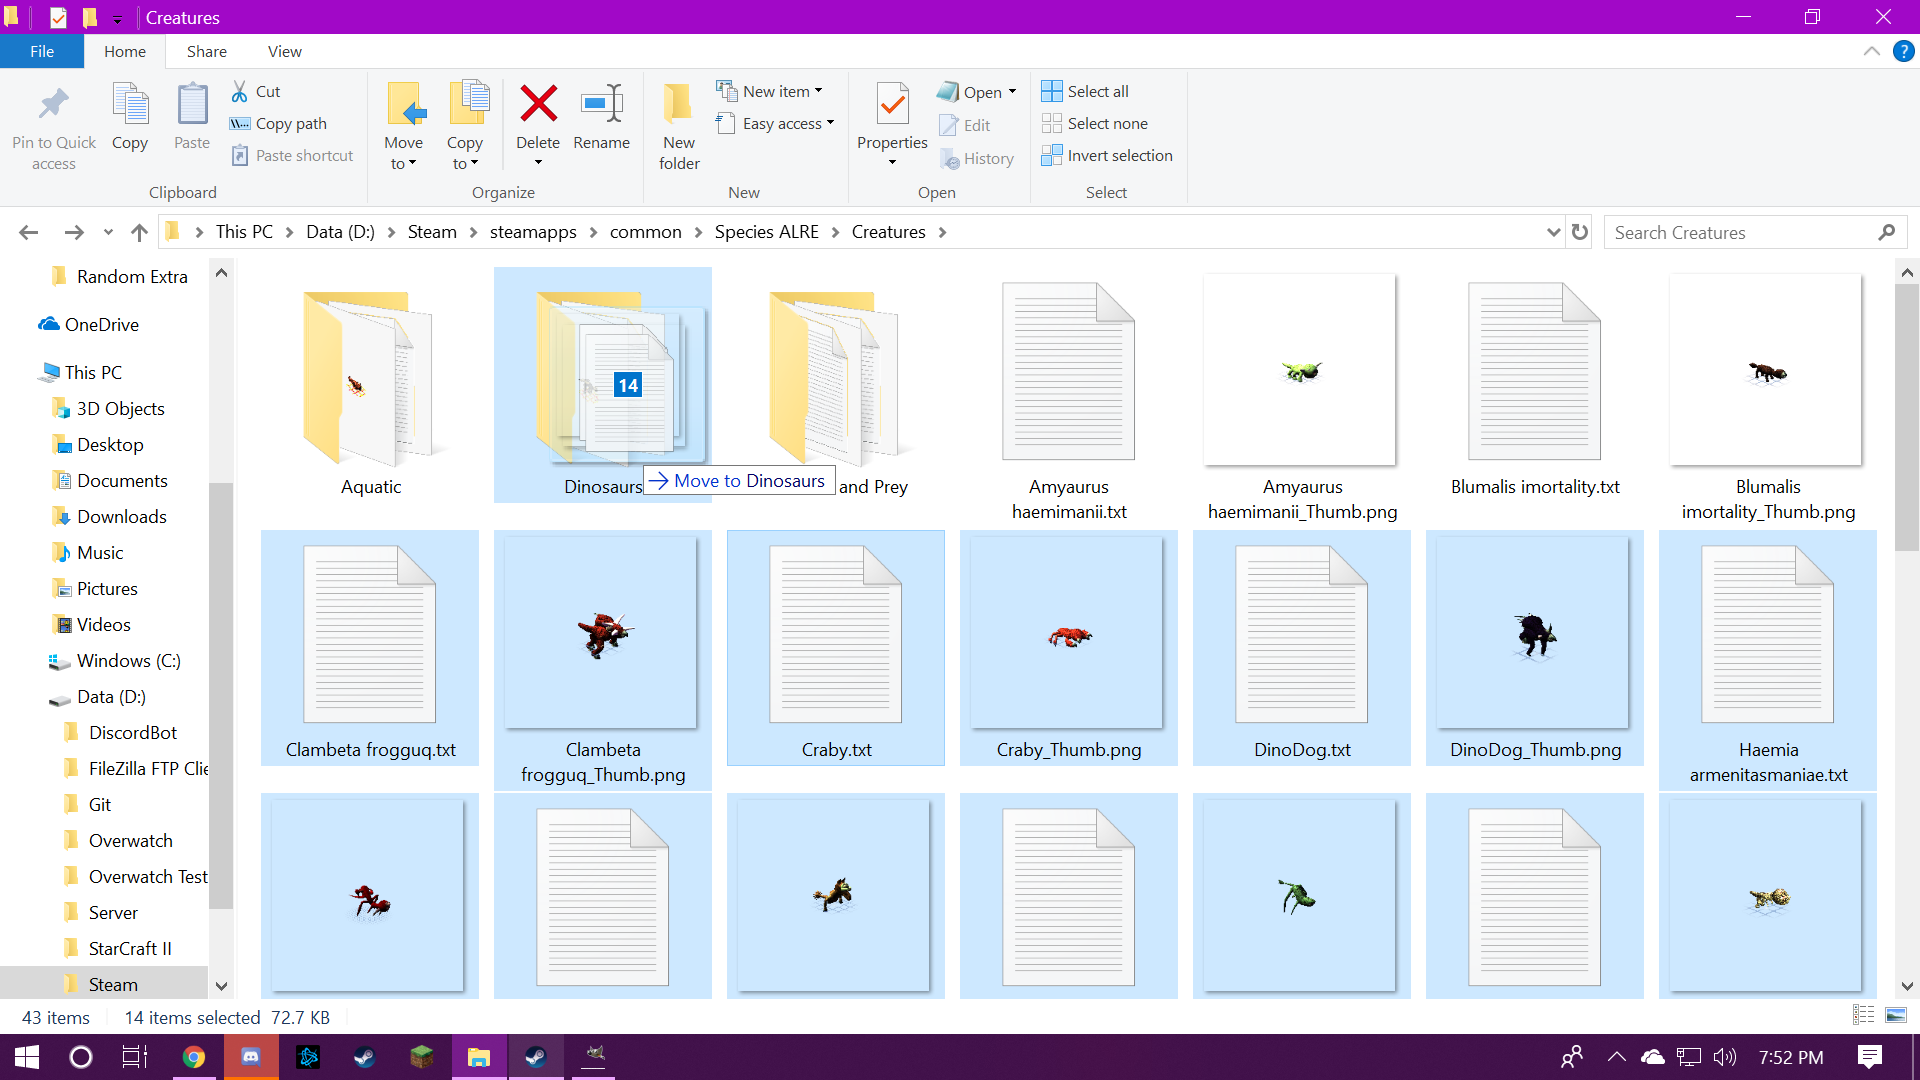The height and width of the screenshot is (1080, 1920).
Task: Click the Copy path icon
Action: (240, 123)
